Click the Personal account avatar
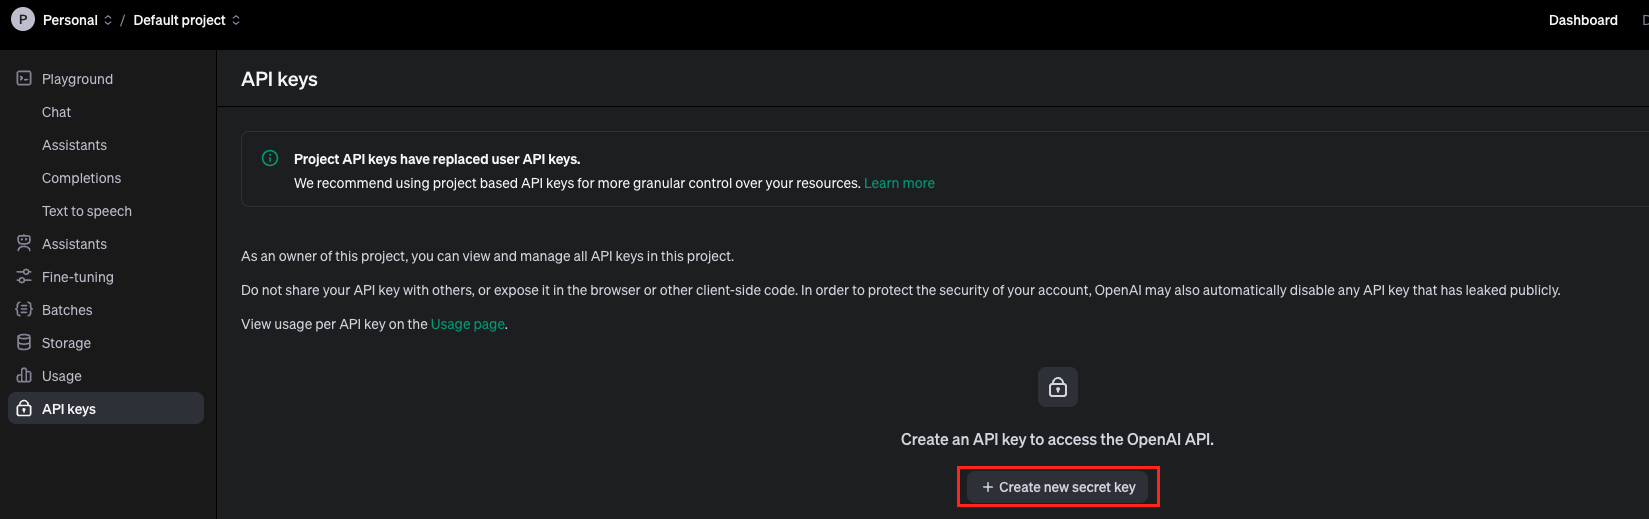 point(22,20)
